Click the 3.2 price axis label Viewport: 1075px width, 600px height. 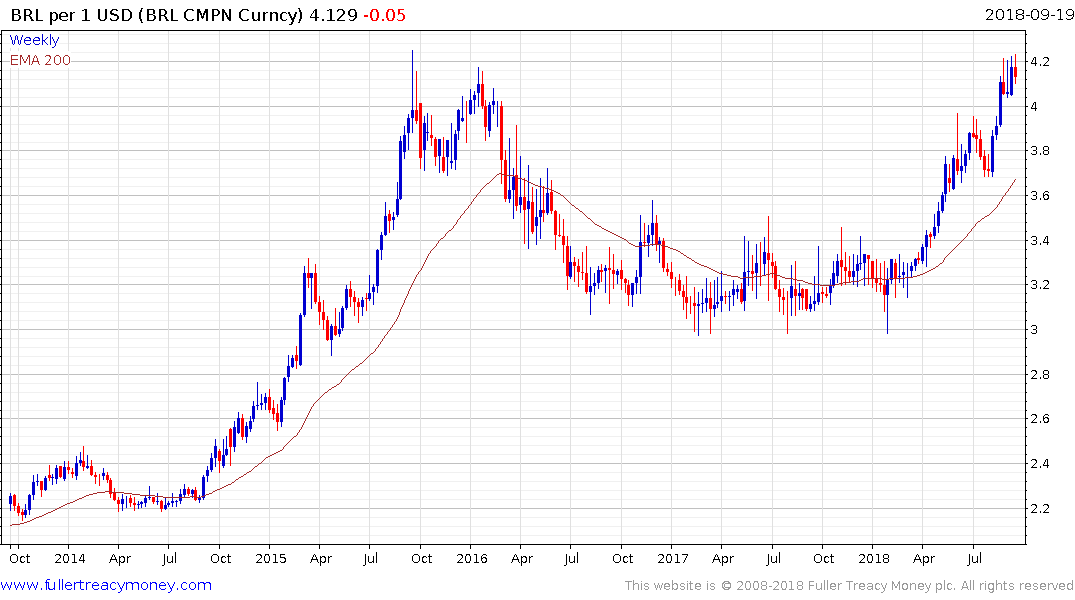tap(1040, 285)
